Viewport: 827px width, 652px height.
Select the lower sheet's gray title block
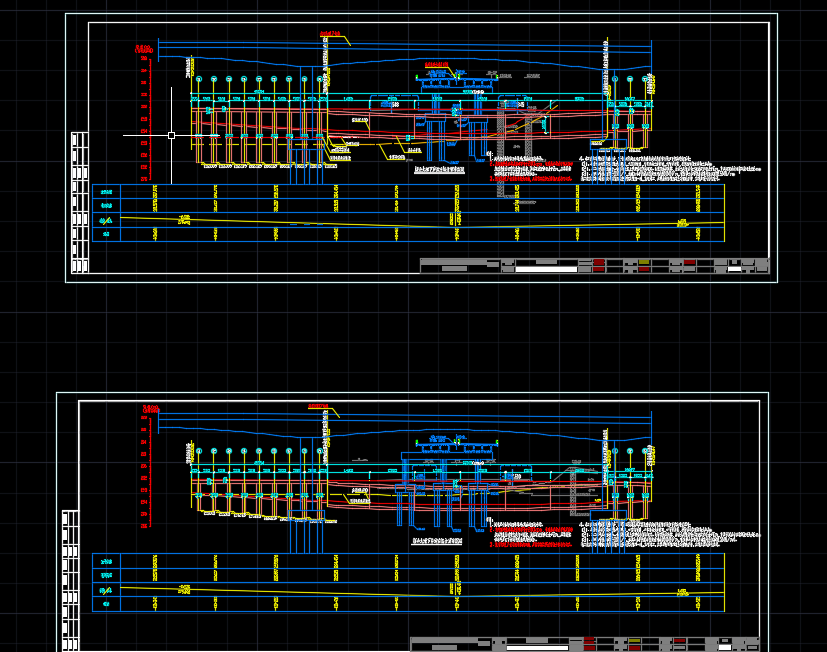click(x=585, y=644)
